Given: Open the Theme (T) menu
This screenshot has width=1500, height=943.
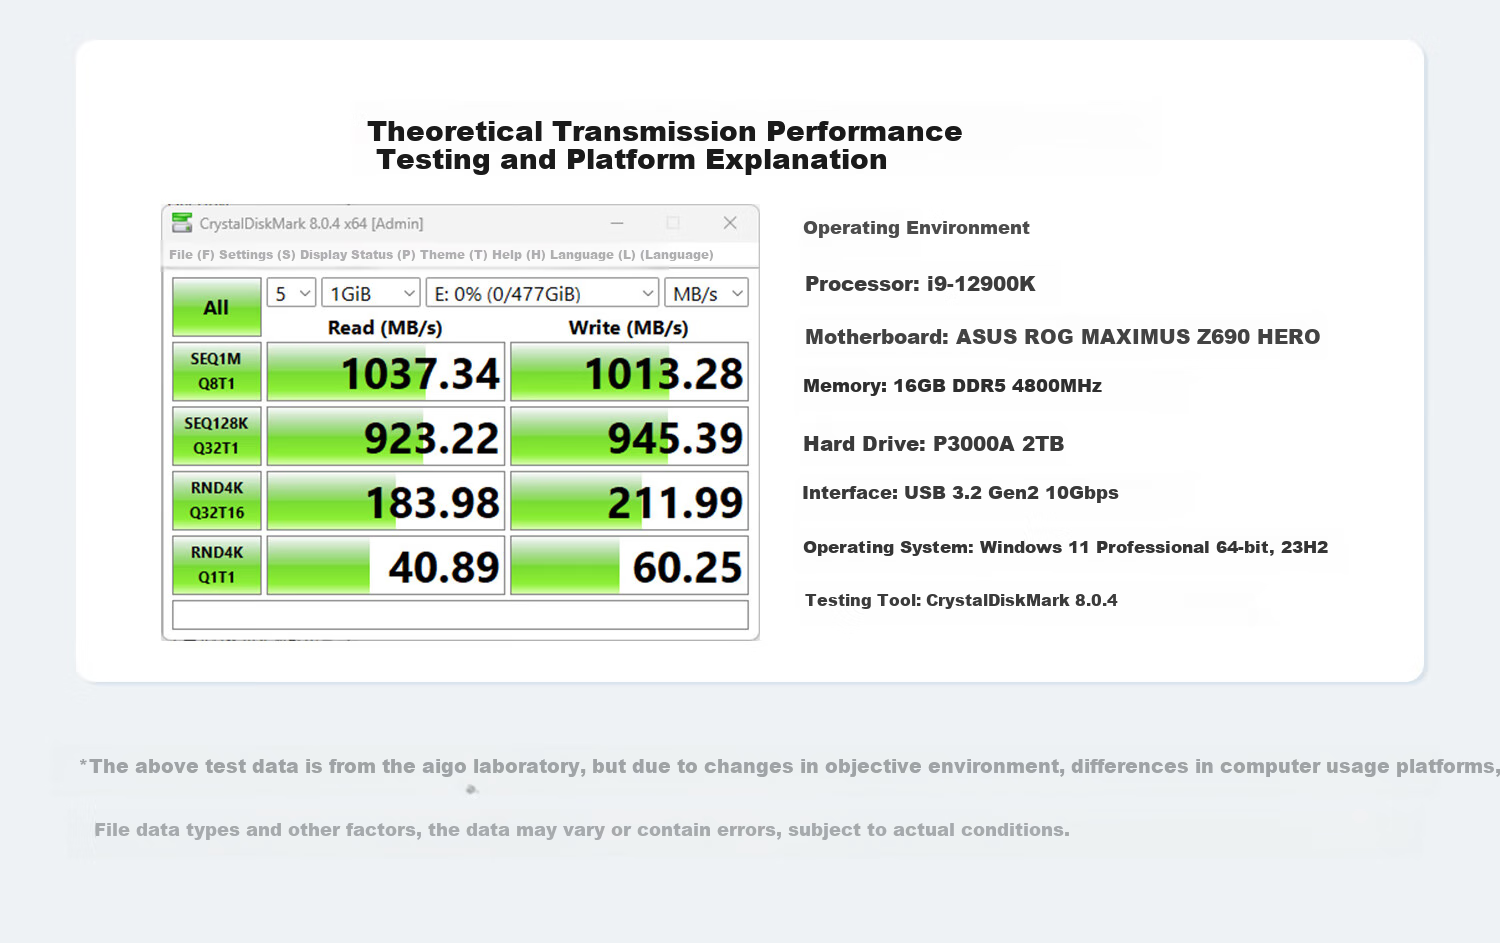Looking at the screenshot, I should [454, 255].
